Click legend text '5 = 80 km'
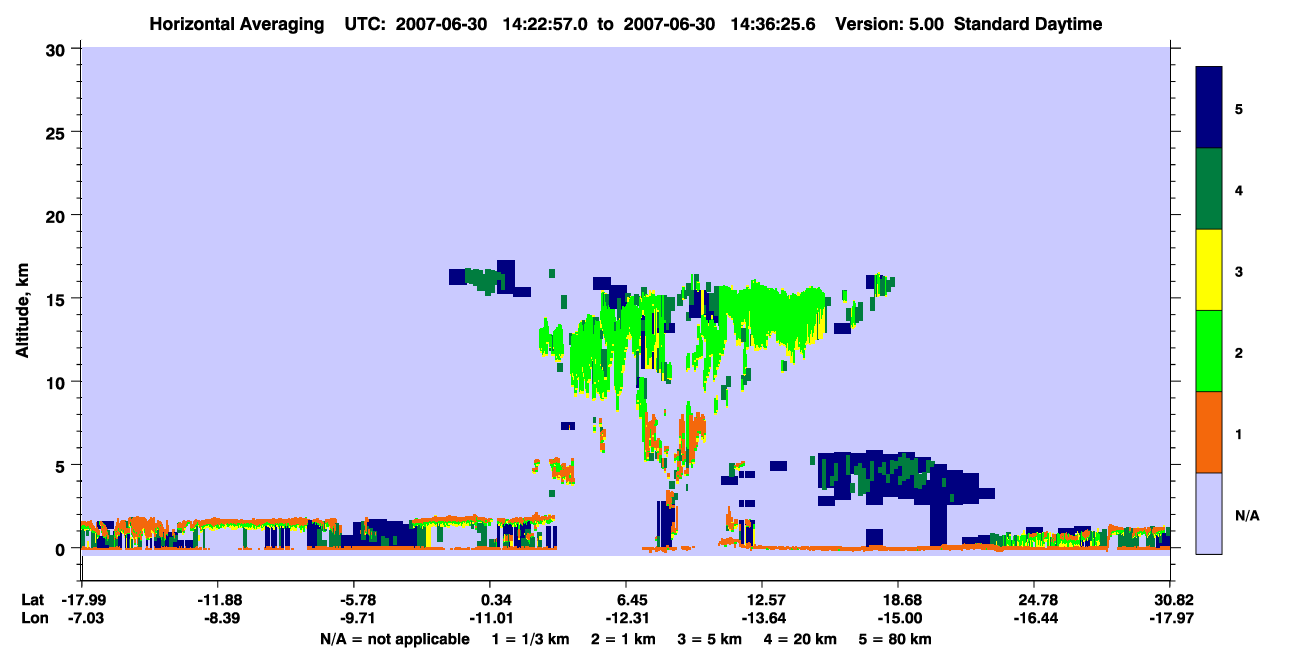Viewport: 1300px width, 667px height. (x=896, y=639)
